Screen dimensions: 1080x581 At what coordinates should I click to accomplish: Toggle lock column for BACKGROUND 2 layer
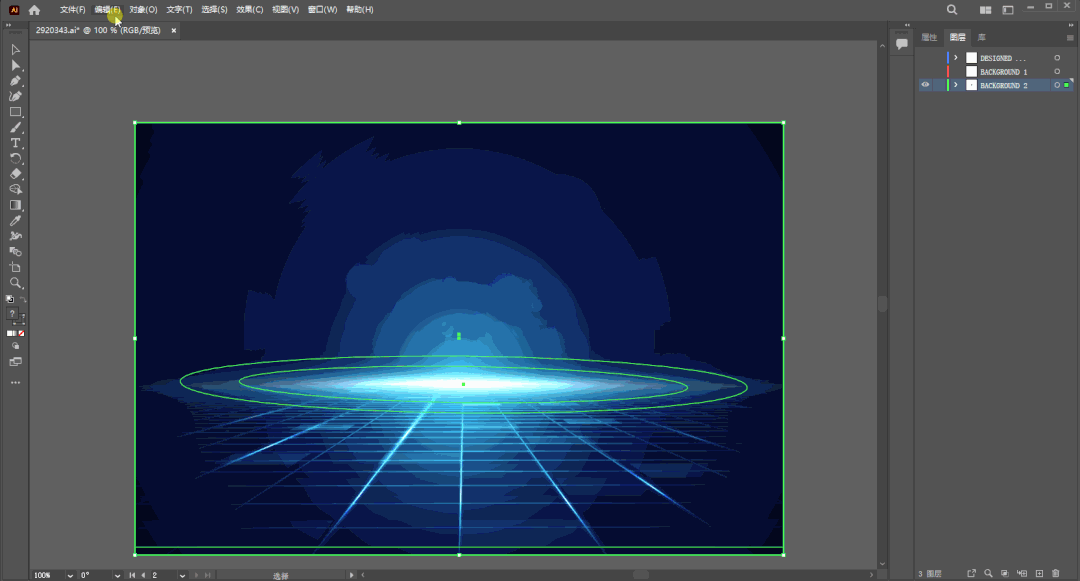click(937, 85)
